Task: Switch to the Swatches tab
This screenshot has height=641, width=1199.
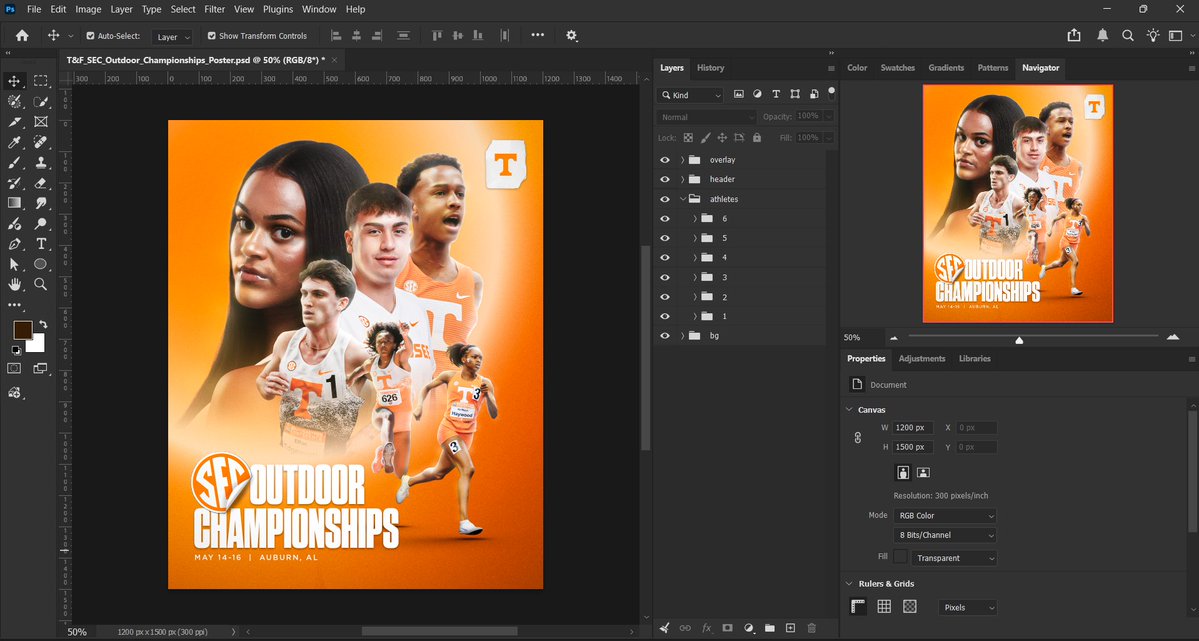Action: click(898, 68)
